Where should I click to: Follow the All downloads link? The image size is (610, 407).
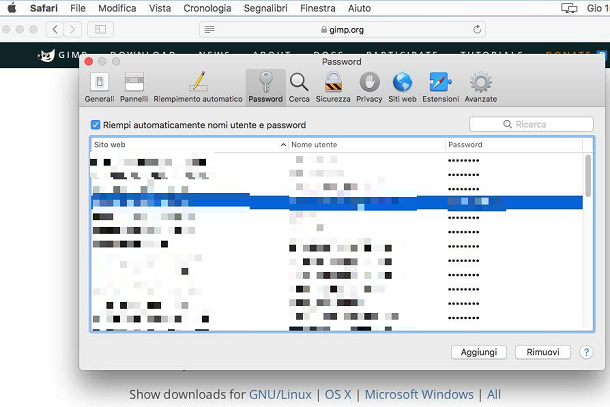point(494,395)
